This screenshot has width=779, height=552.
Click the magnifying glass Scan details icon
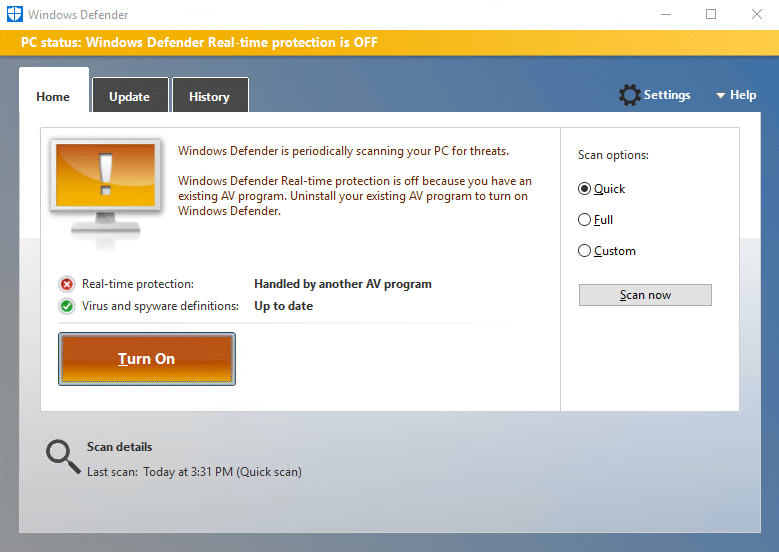tap(63, 457)
